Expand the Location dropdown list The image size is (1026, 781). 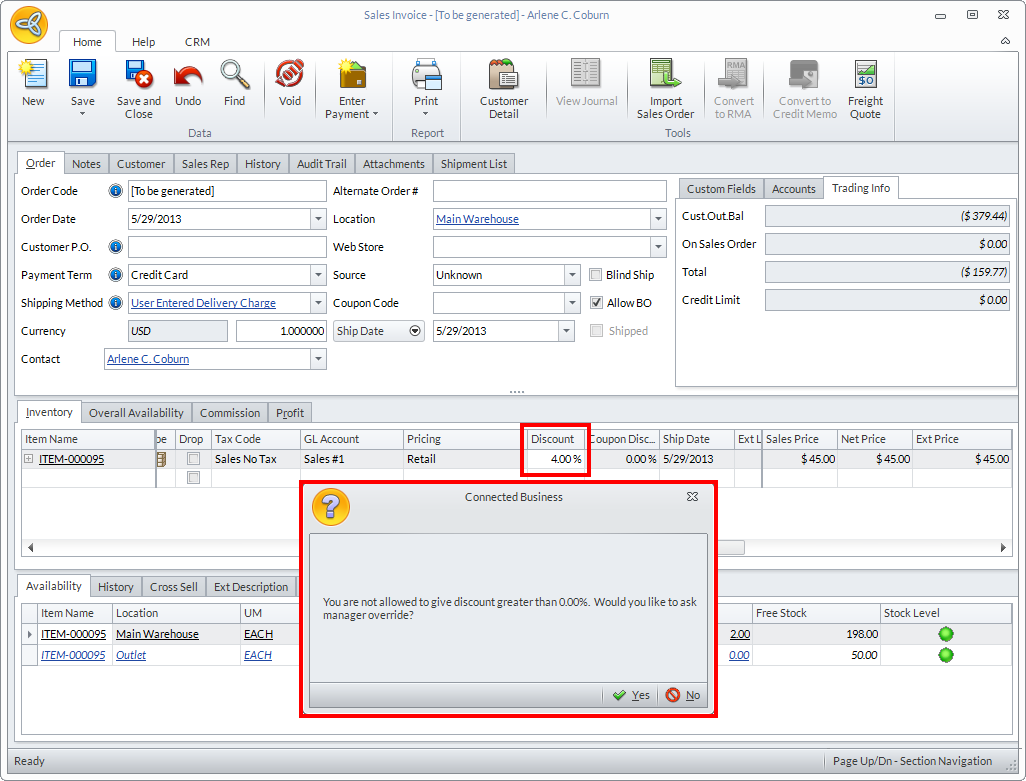click(657, 219)
